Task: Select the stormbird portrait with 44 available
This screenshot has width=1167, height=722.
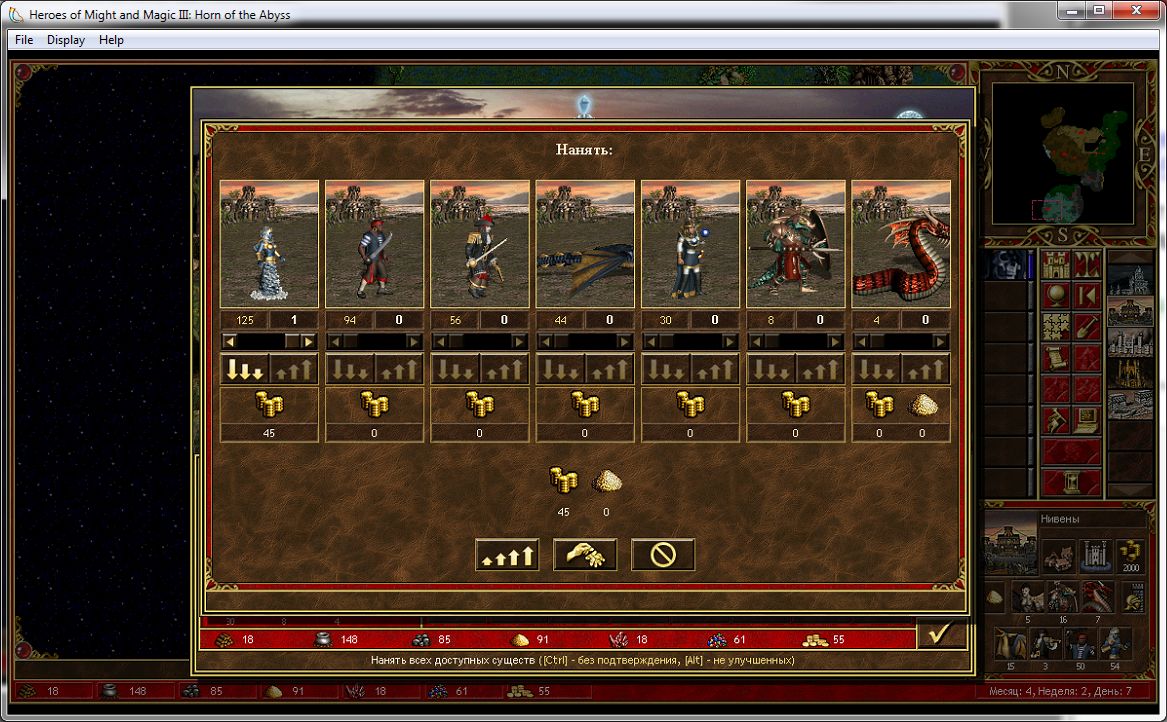Action: click(x=585, y=243)
